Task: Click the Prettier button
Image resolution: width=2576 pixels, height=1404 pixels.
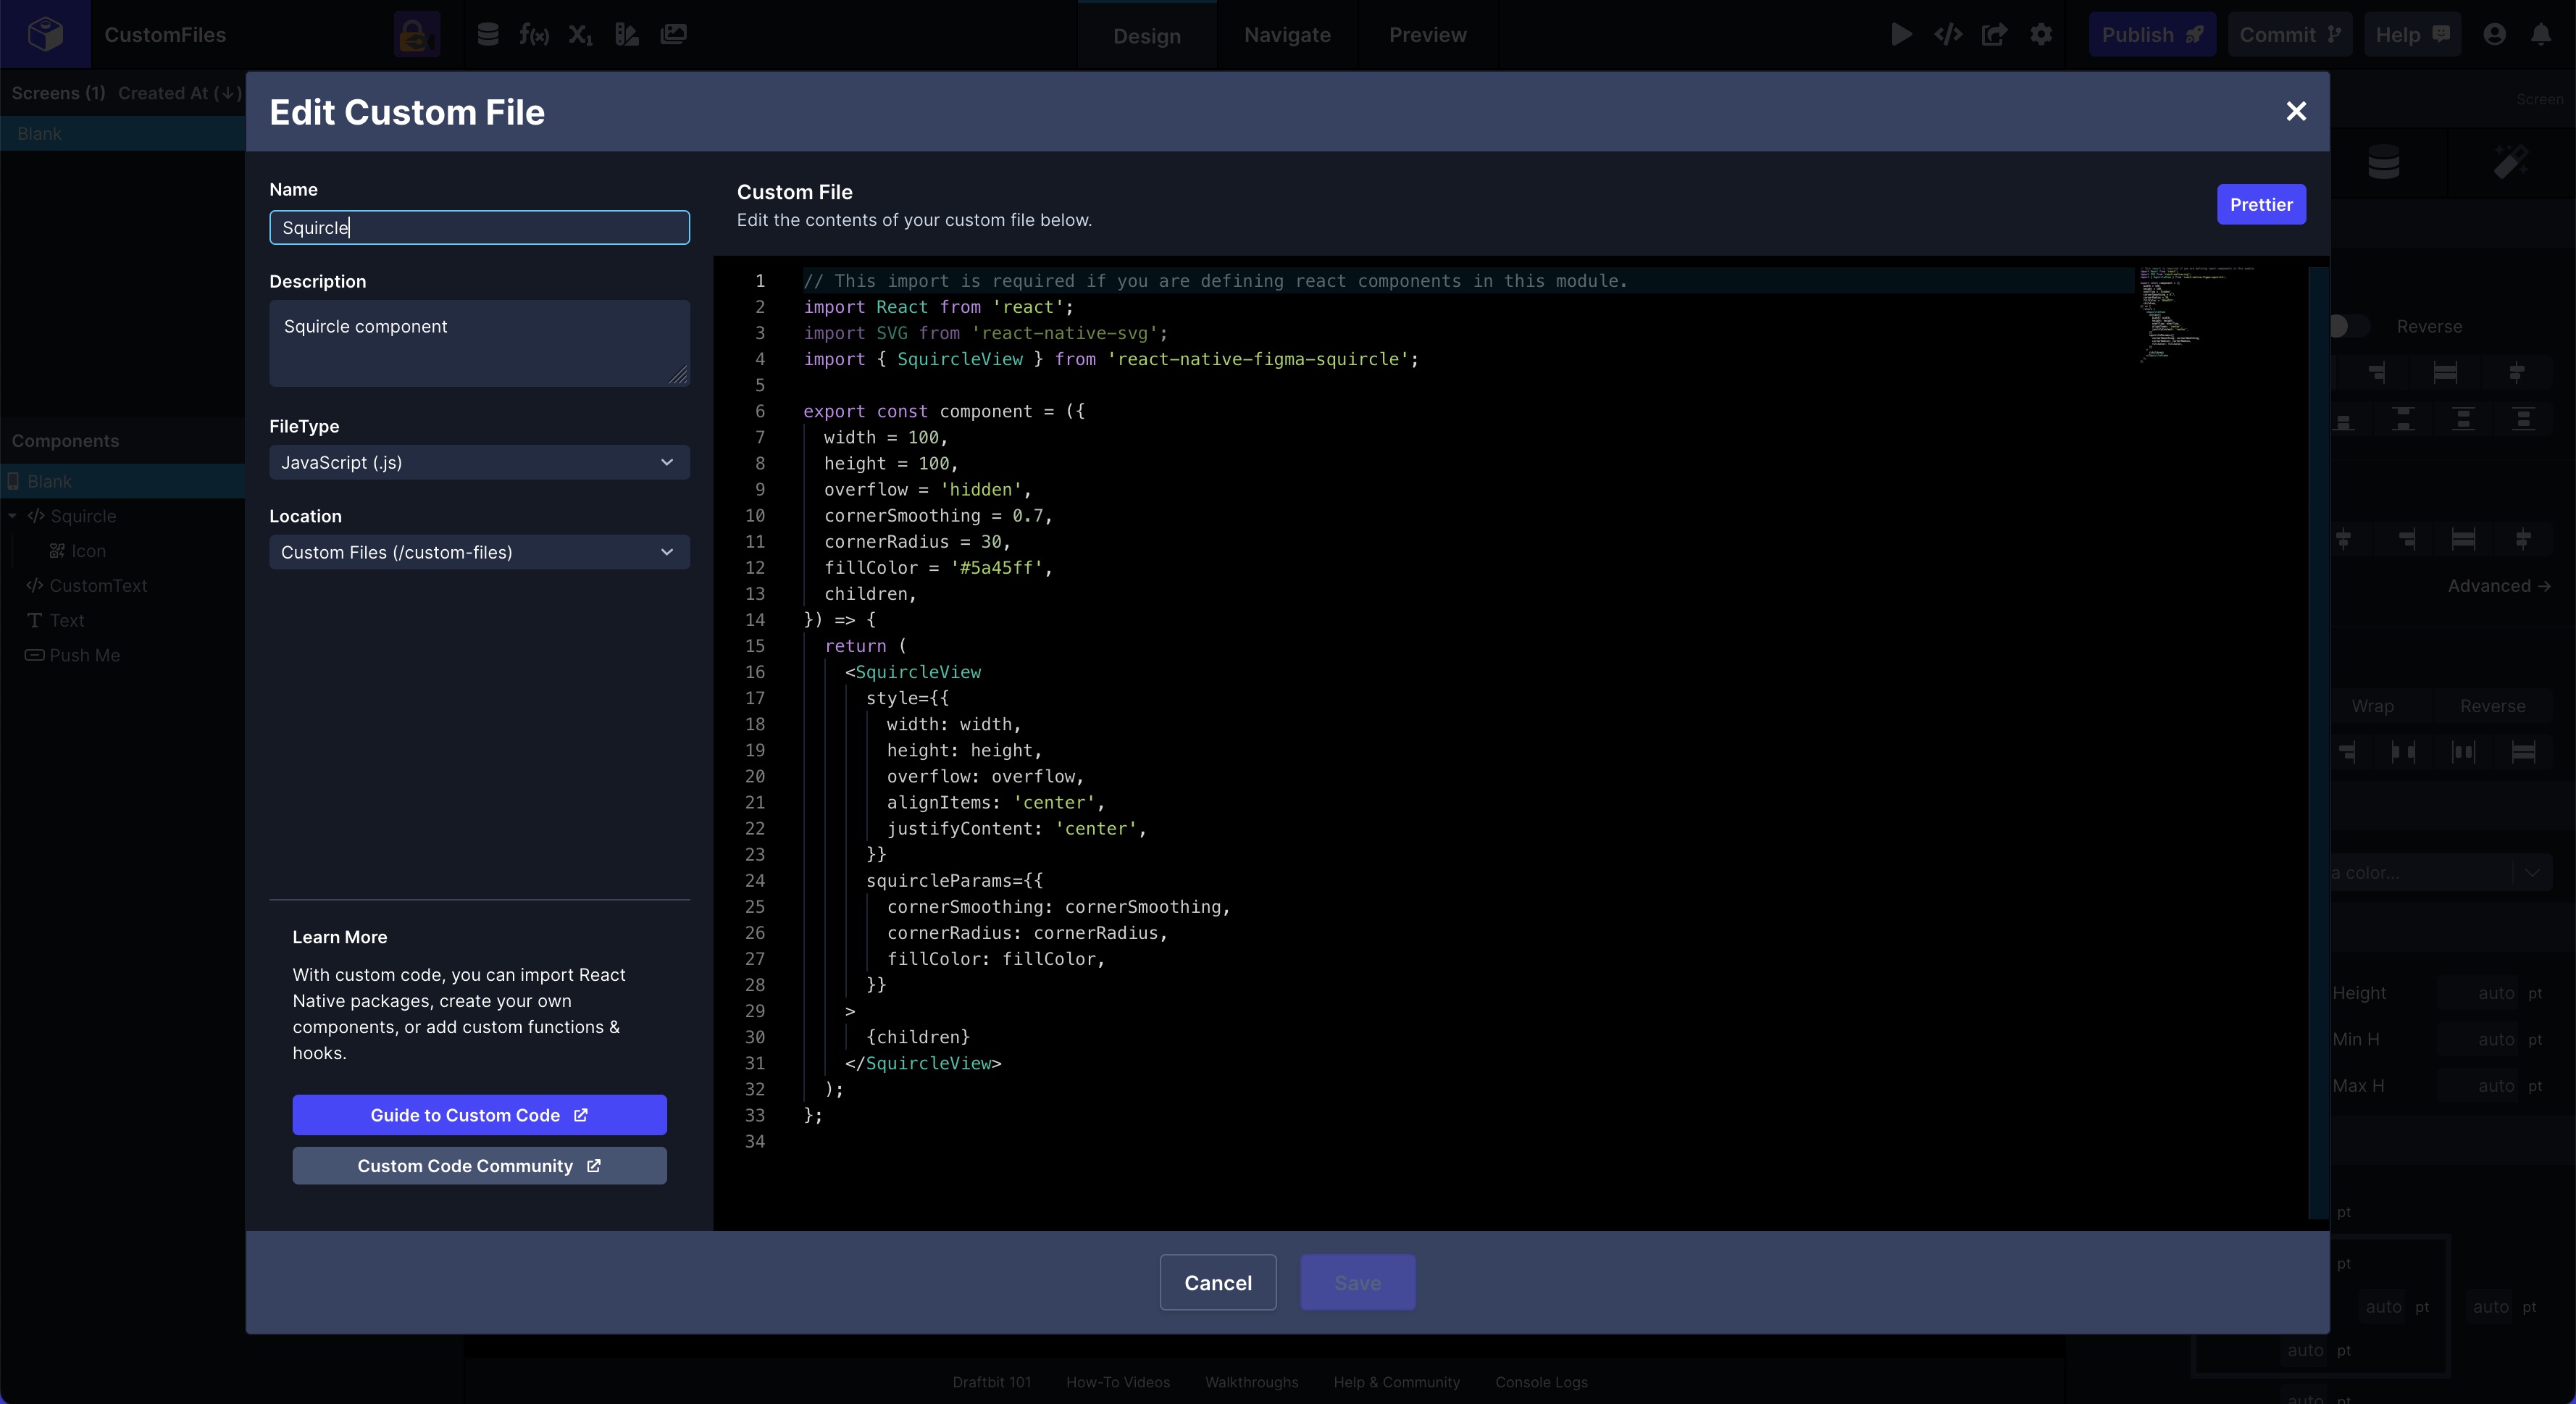Action: pos(2261,204)
